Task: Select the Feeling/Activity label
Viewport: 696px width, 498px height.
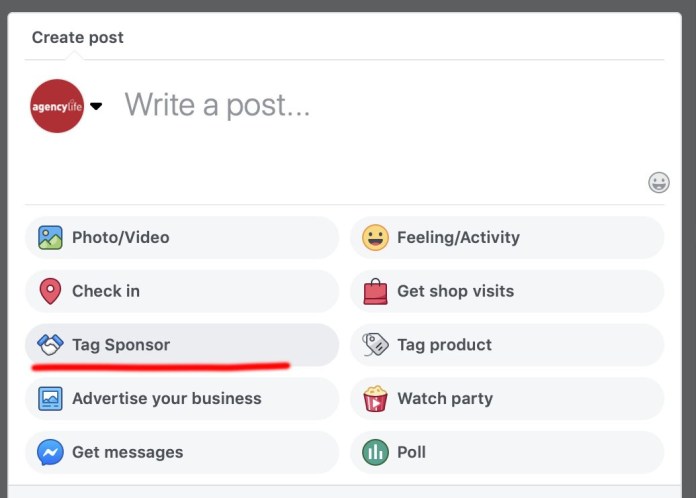Action: pos(459,237)
